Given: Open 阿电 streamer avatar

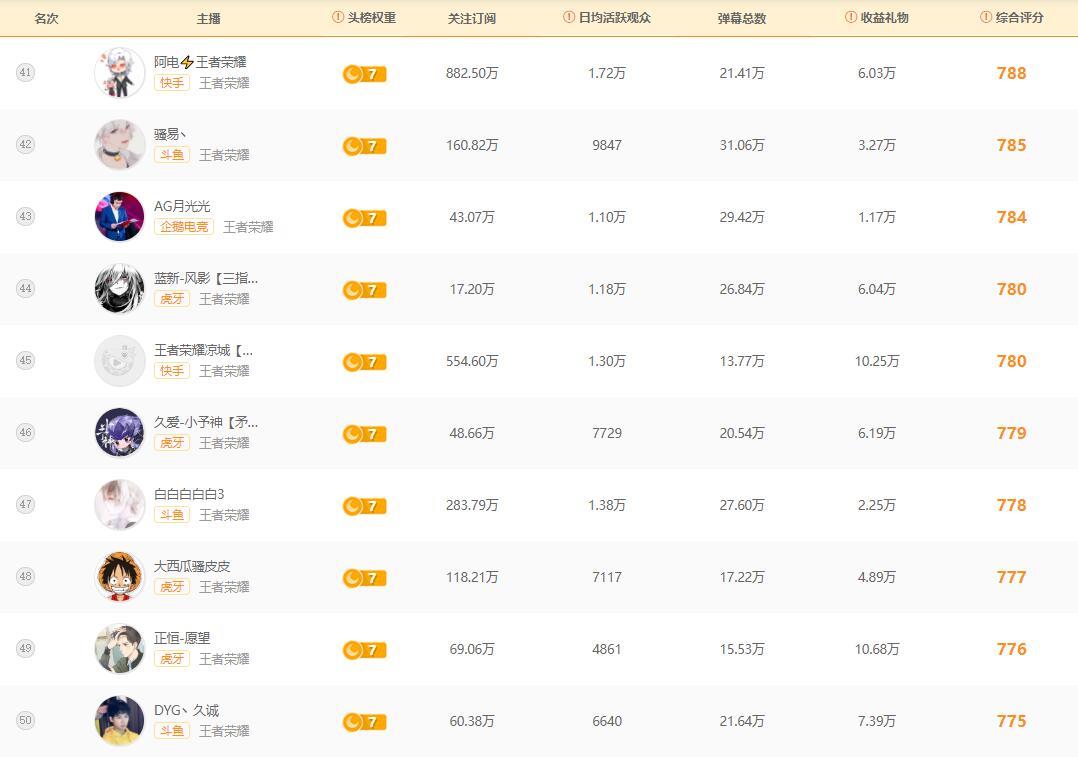Looking at the screenshot, I should pyautogui.click(x=119, y=73).
